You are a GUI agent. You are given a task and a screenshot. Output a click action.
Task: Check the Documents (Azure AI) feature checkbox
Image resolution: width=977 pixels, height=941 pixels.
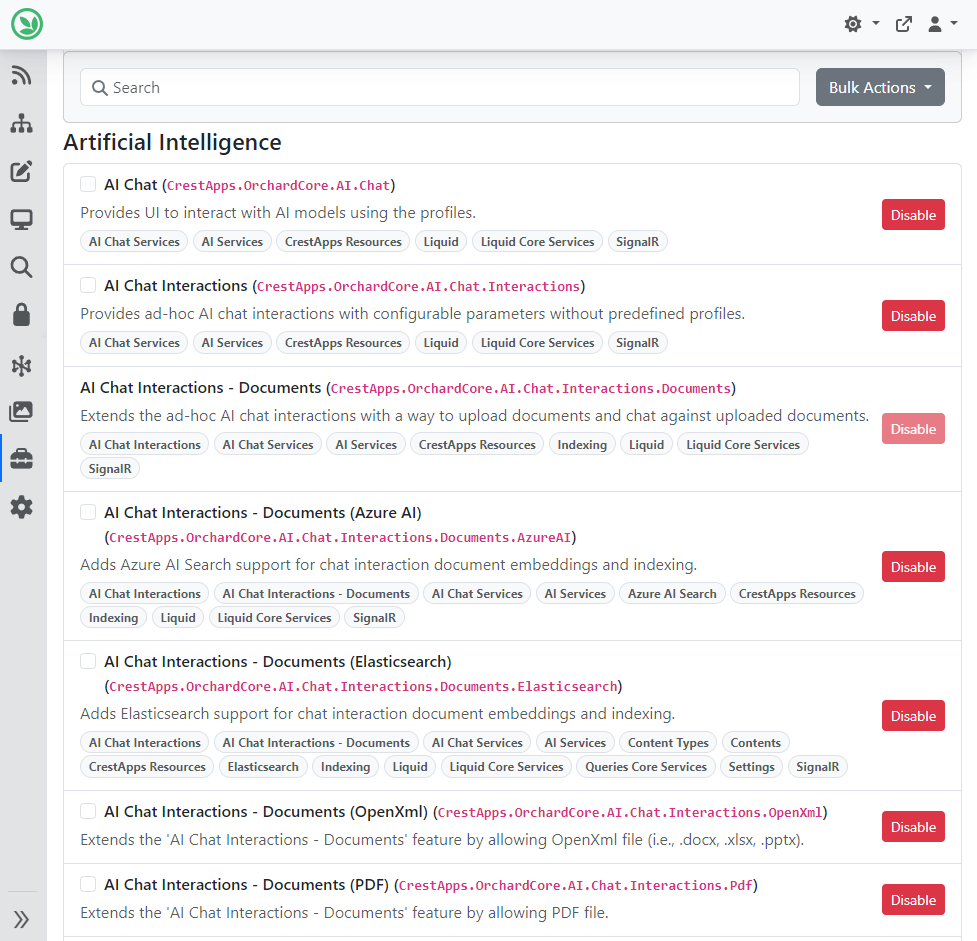88,512
